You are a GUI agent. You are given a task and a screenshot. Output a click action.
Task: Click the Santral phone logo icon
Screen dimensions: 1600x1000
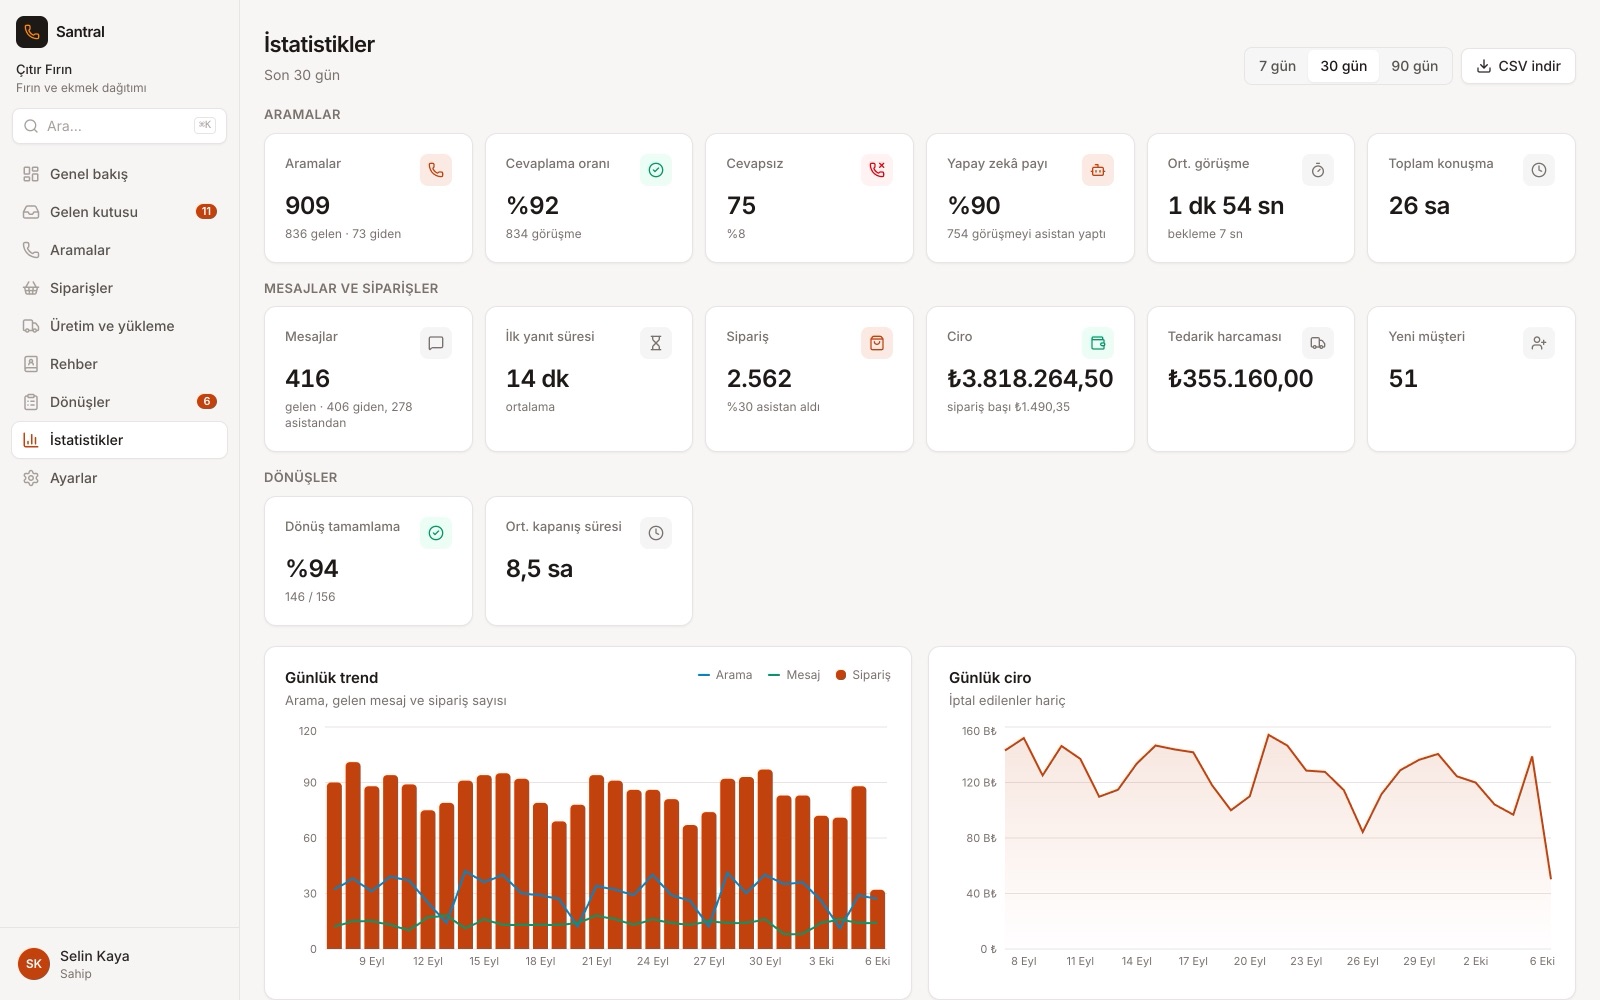pyautogui.click(x=32, y=32)
